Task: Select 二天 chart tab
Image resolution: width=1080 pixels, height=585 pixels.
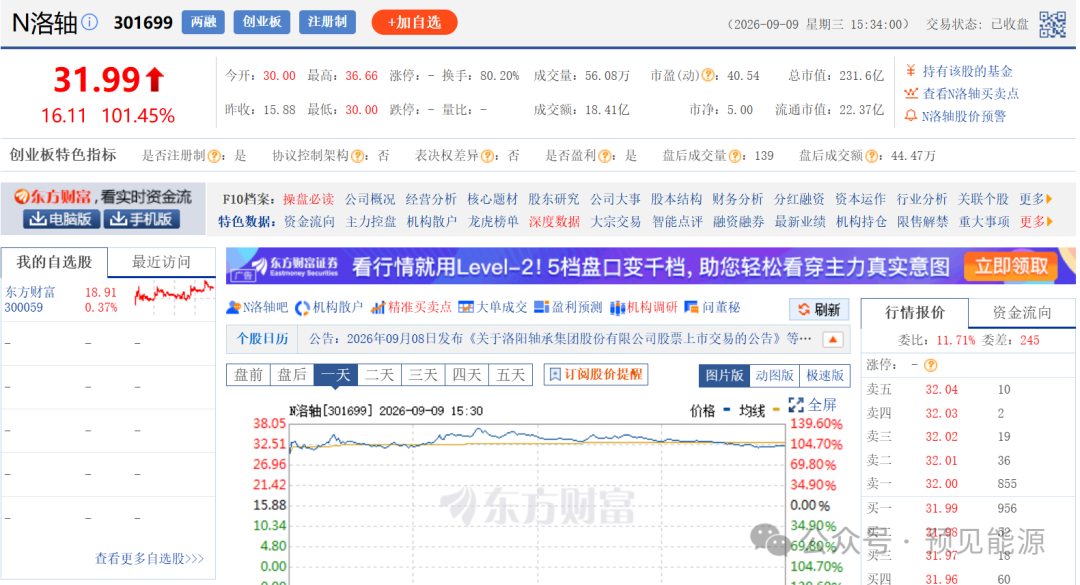Action: (380, 375)
